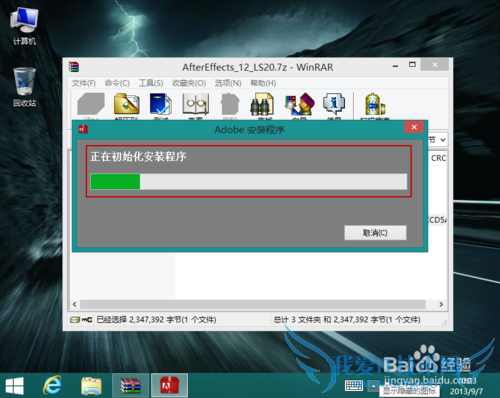Screen dimensions: 500x398
Task: Click the Find (binoculars) icon in WinRAR
Action: 262,104
